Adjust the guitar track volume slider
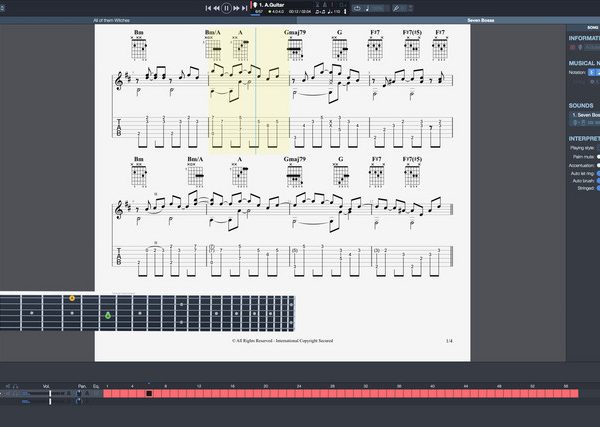 [x=50, y=393]
